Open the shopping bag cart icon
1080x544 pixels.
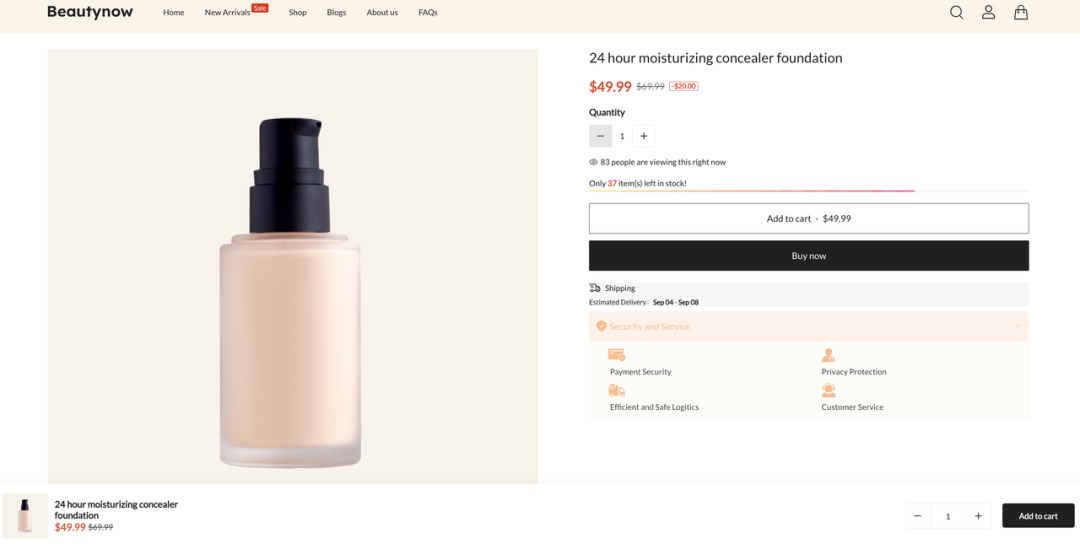point(1020,12)
